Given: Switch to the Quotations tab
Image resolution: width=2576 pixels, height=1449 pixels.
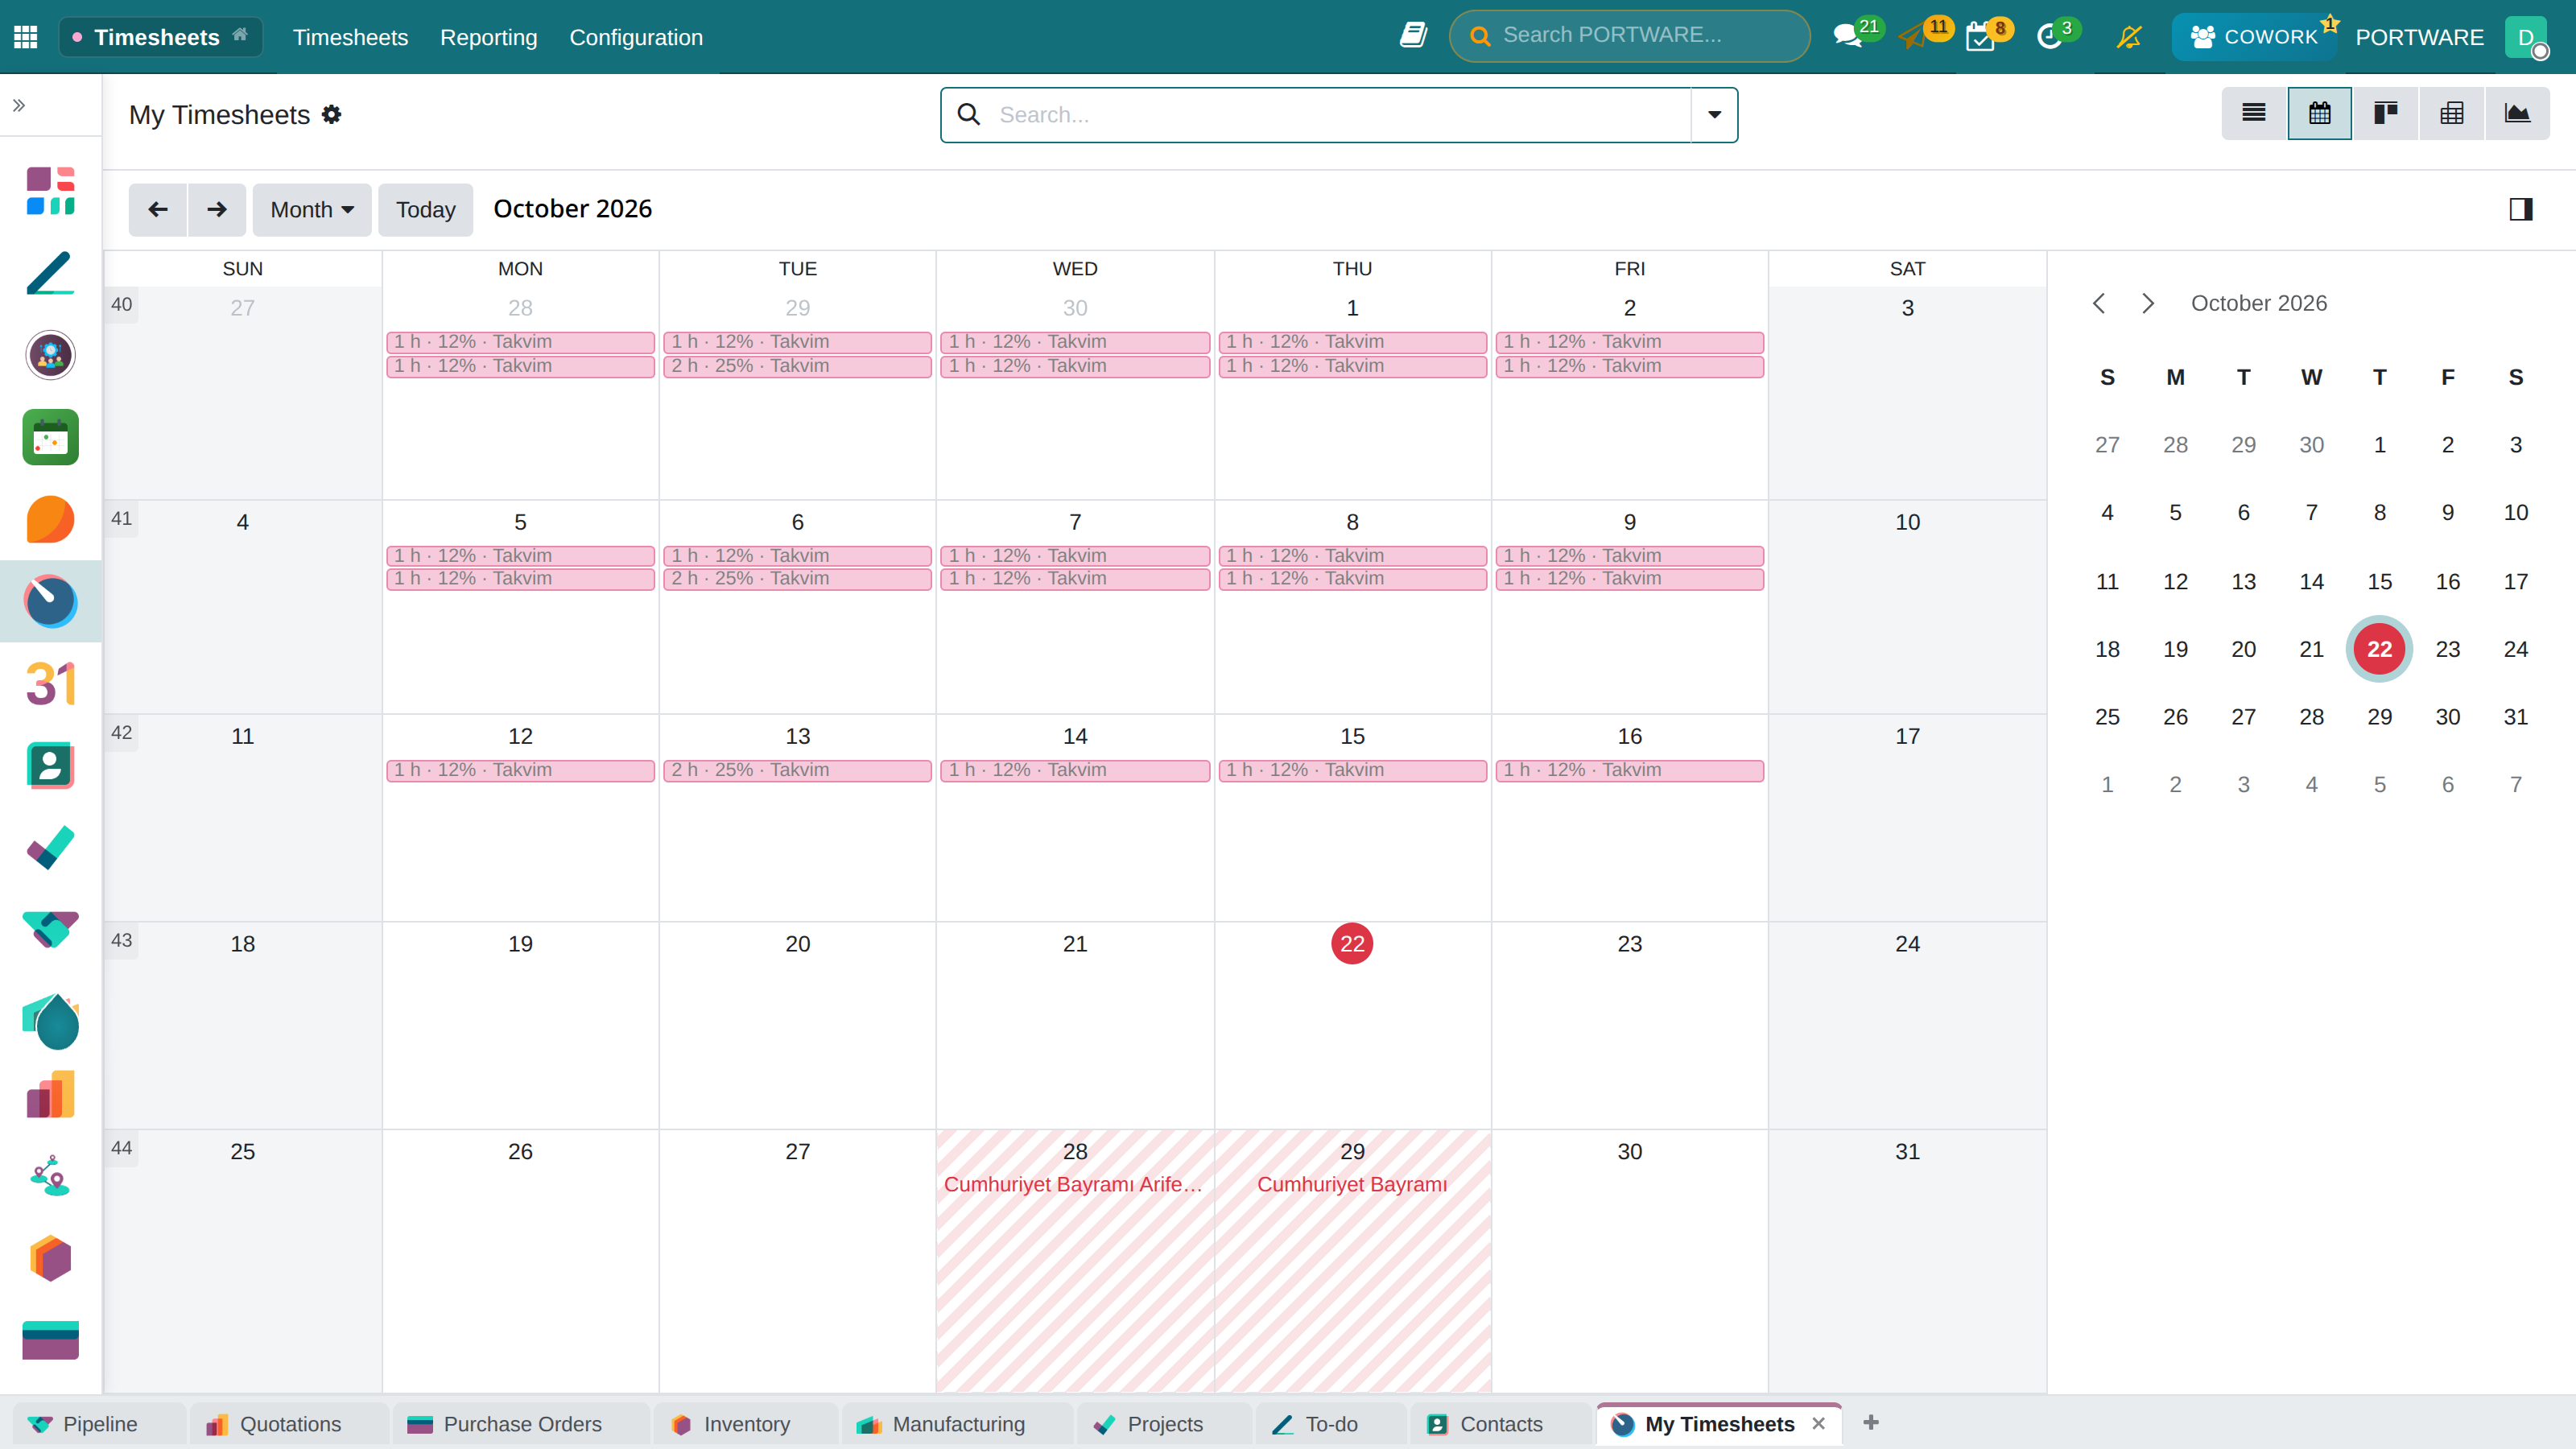Looking at the screenshot, I should 290,1424.
